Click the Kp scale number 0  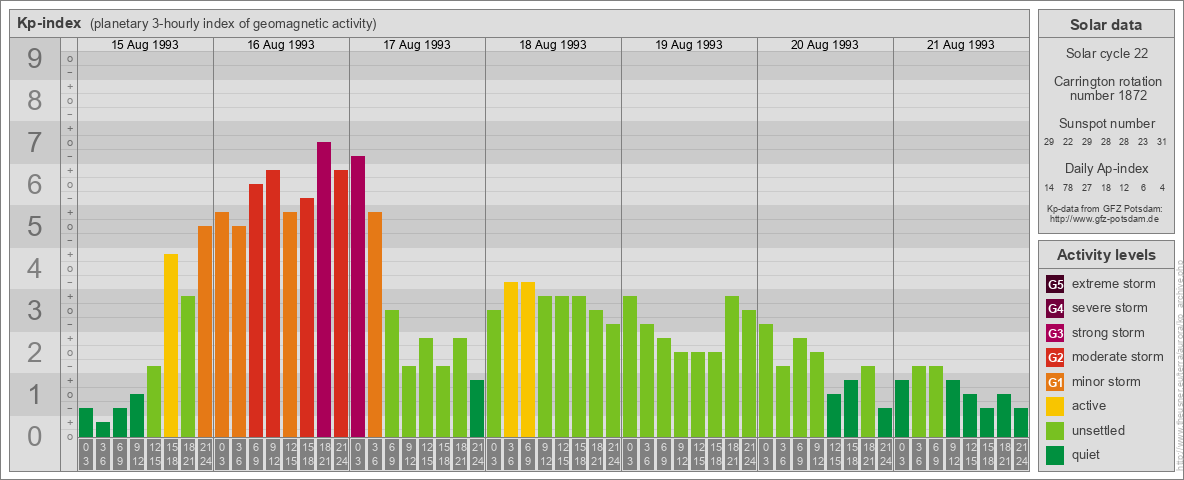(x=35, y=436)
